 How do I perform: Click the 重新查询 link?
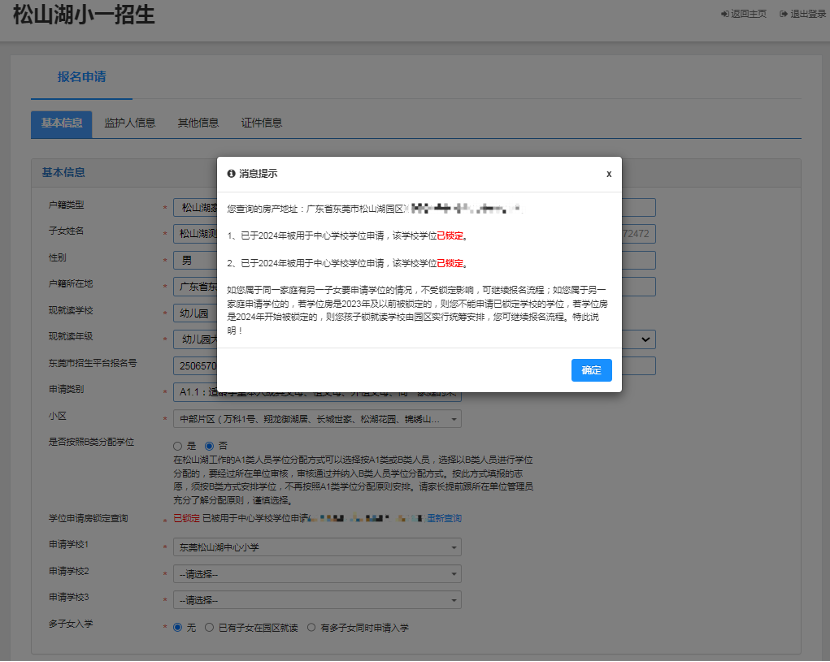point(444,519)
